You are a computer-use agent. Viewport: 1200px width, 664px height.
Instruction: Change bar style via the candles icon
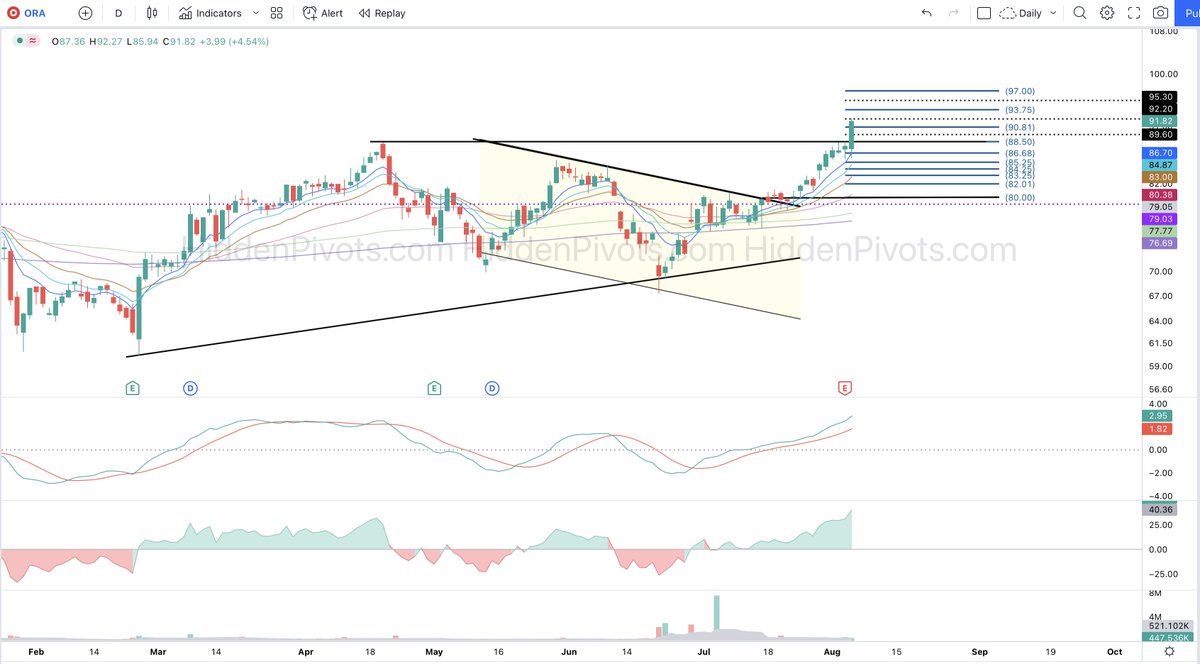(x=151, y=13)
